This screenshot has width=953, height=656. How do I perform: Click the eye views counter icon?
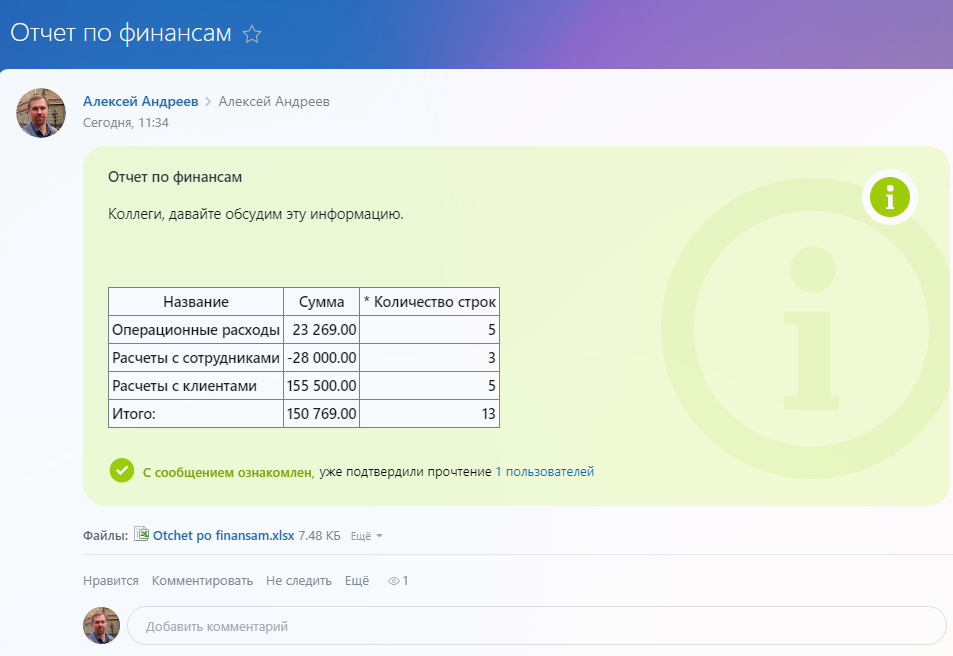click(x=394, y=581)
